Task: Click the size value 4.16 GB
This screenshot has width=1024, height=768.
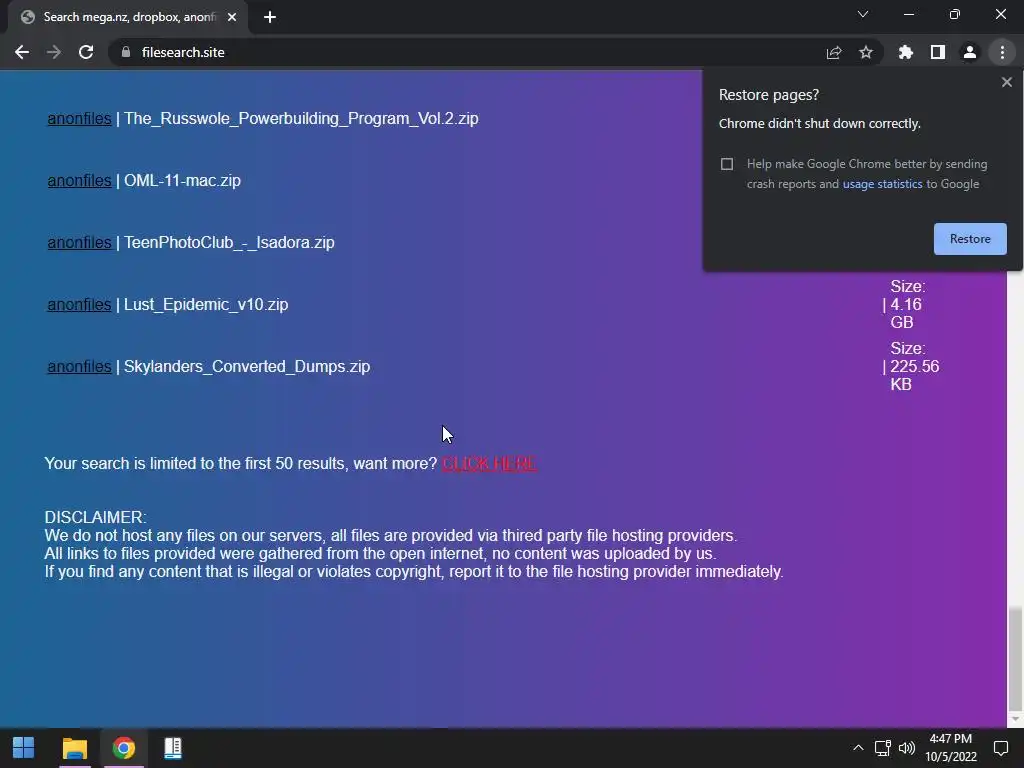Action: pyautogui.click(x=906, y=313)
